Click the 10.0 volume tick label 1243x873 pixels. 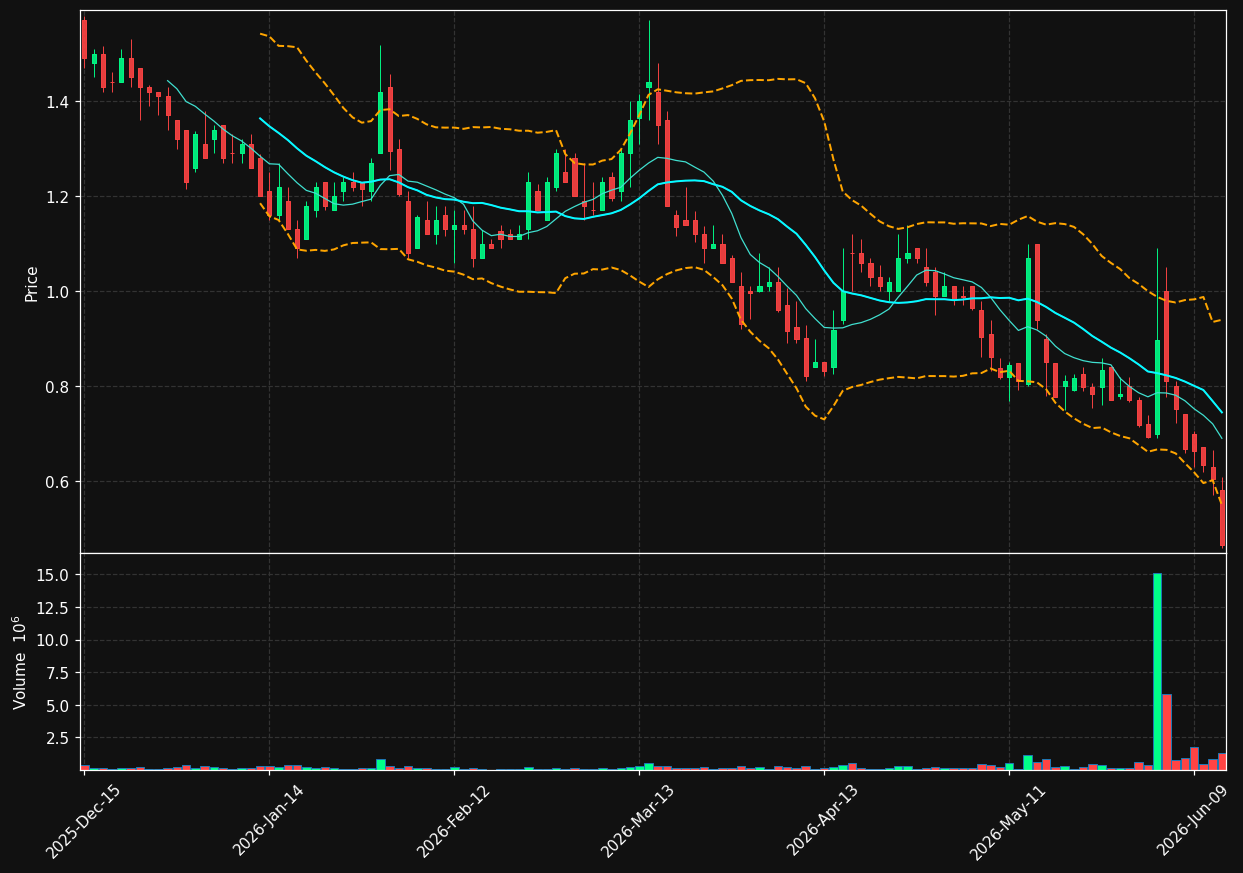pyautogui.click(x=55, y=640)
